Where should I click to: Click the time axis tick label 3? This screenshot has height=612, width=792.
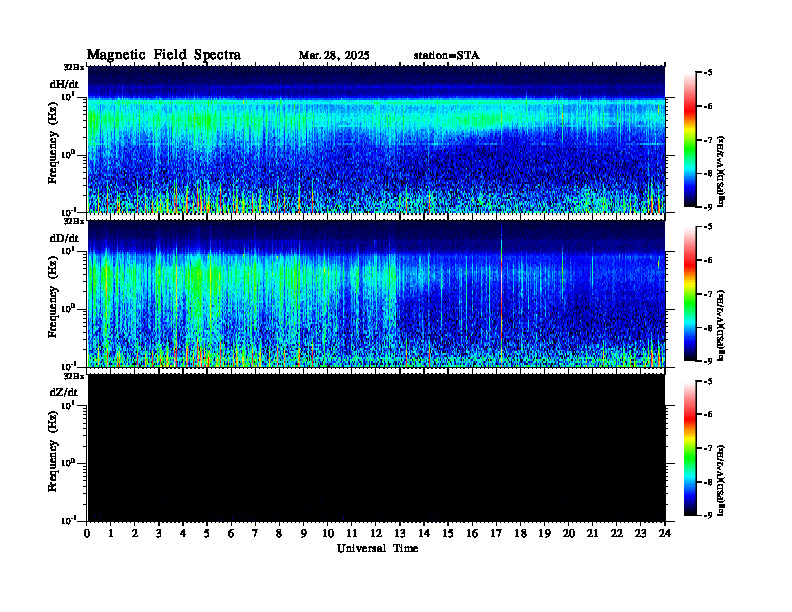(159, 533)
